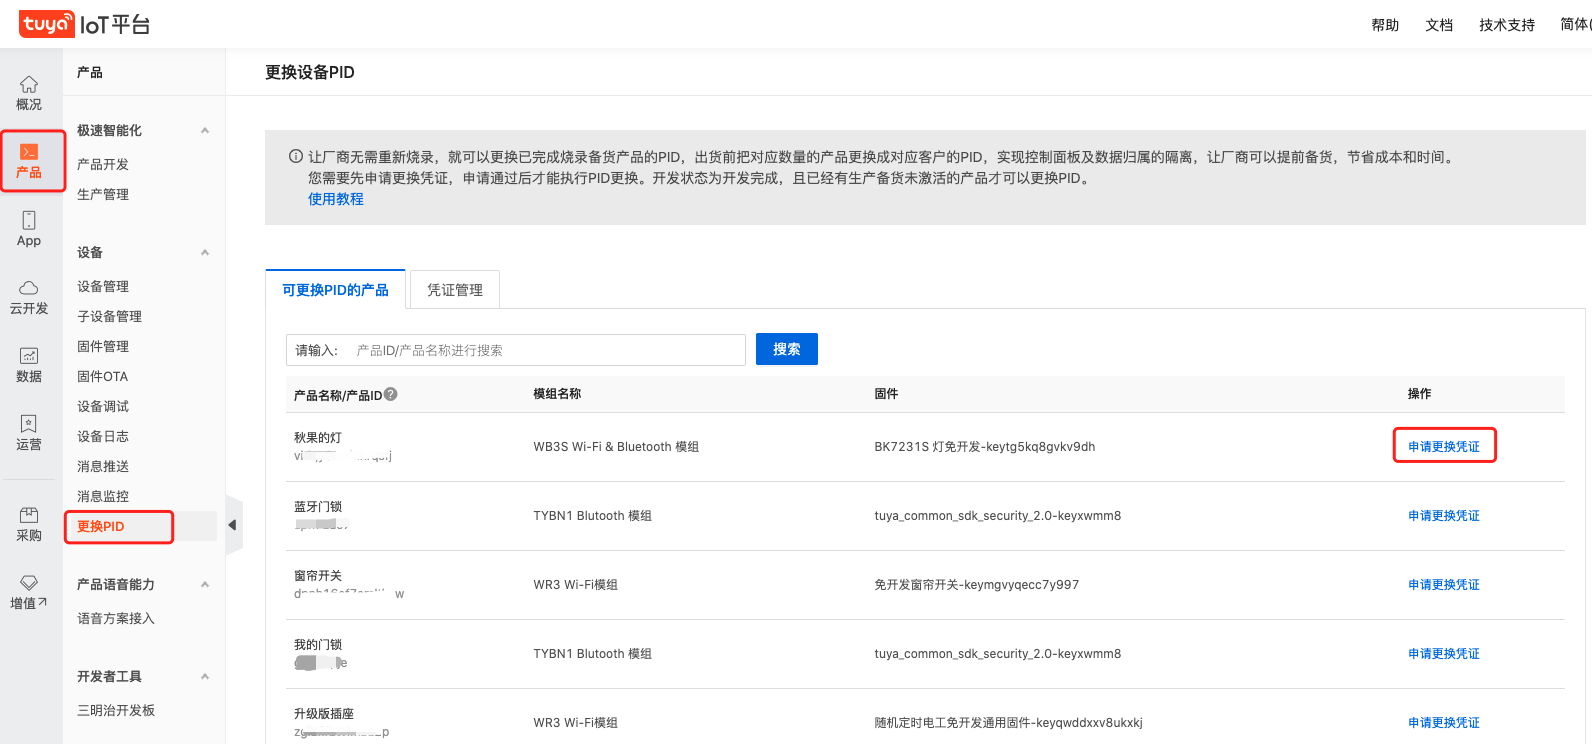Collapse the 极速智能化 menu group

pos(205,131)
